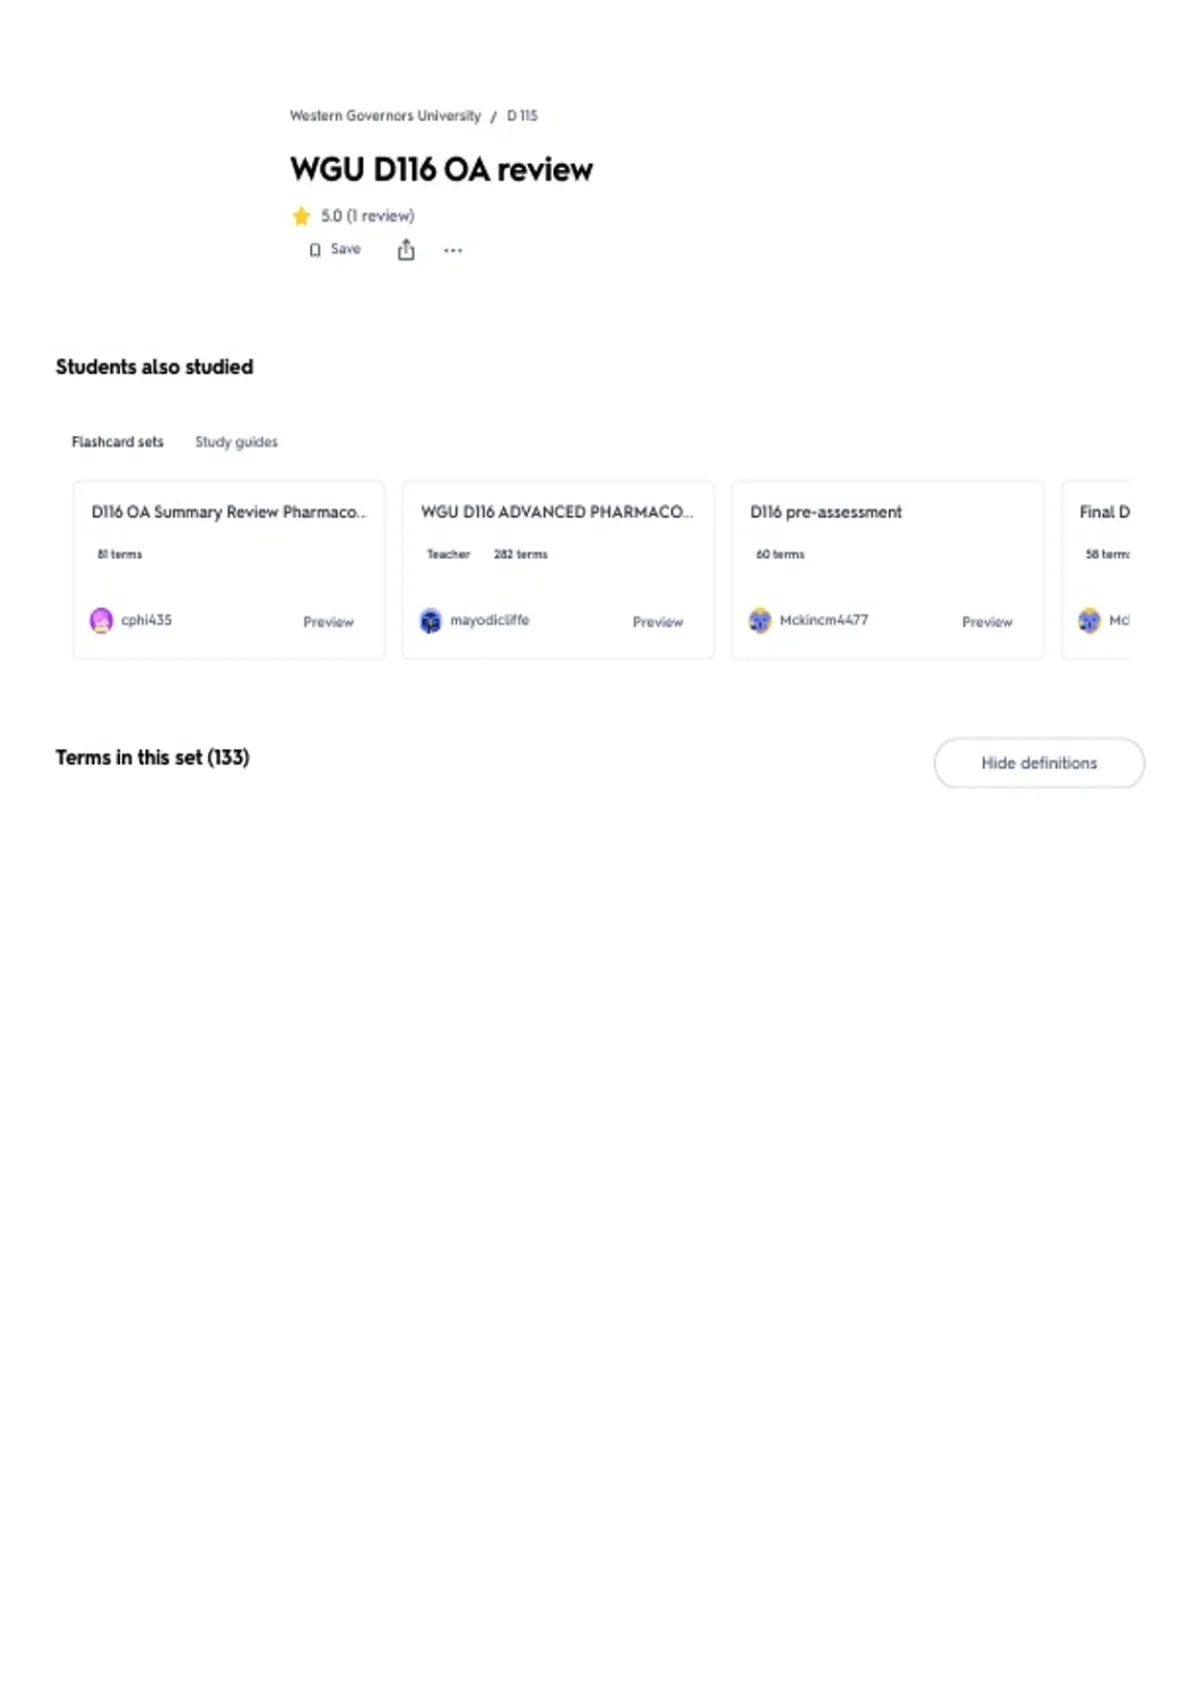Select the Flashcard sets tab
The width and height of the screenshot is (1200, 1700).
pyautogui.click(x=117, y=442)
